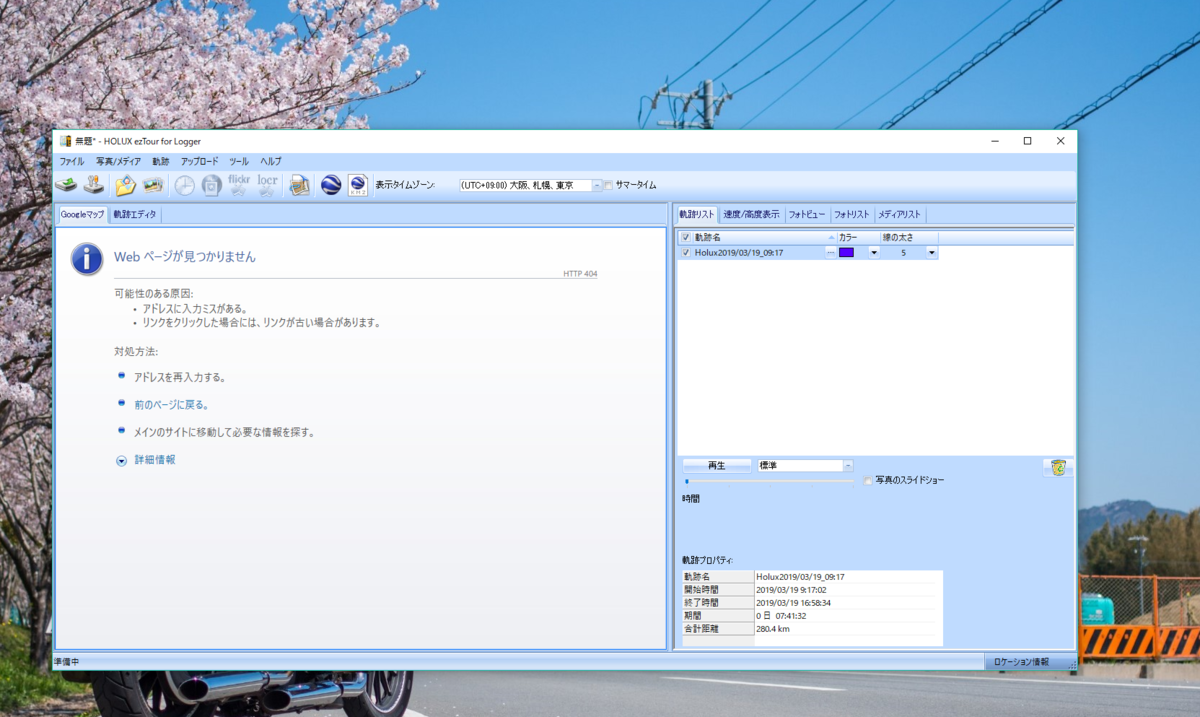The height and width of the screenshot is (717, 1200).
Task: Export the track as KMZ file
Action: tap(359, 185)
